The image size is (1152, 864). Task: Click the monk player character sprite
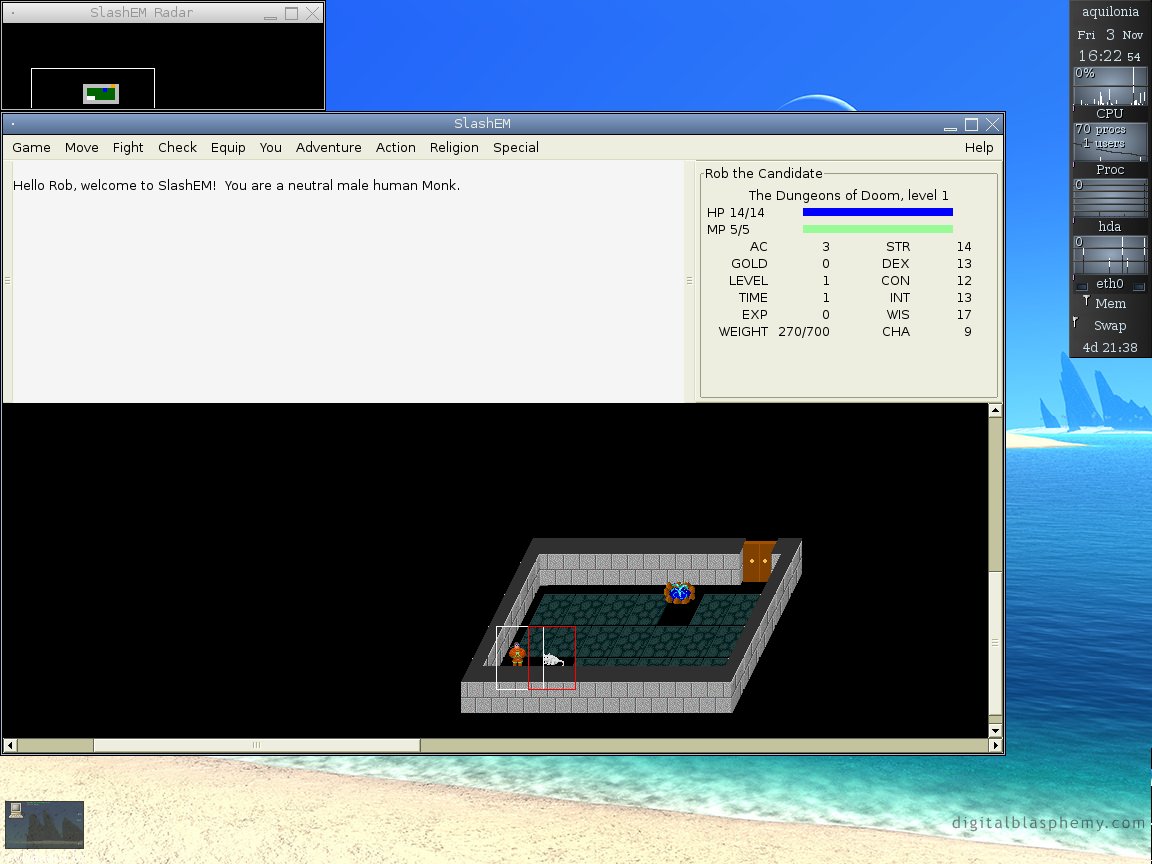pos(516,655)
